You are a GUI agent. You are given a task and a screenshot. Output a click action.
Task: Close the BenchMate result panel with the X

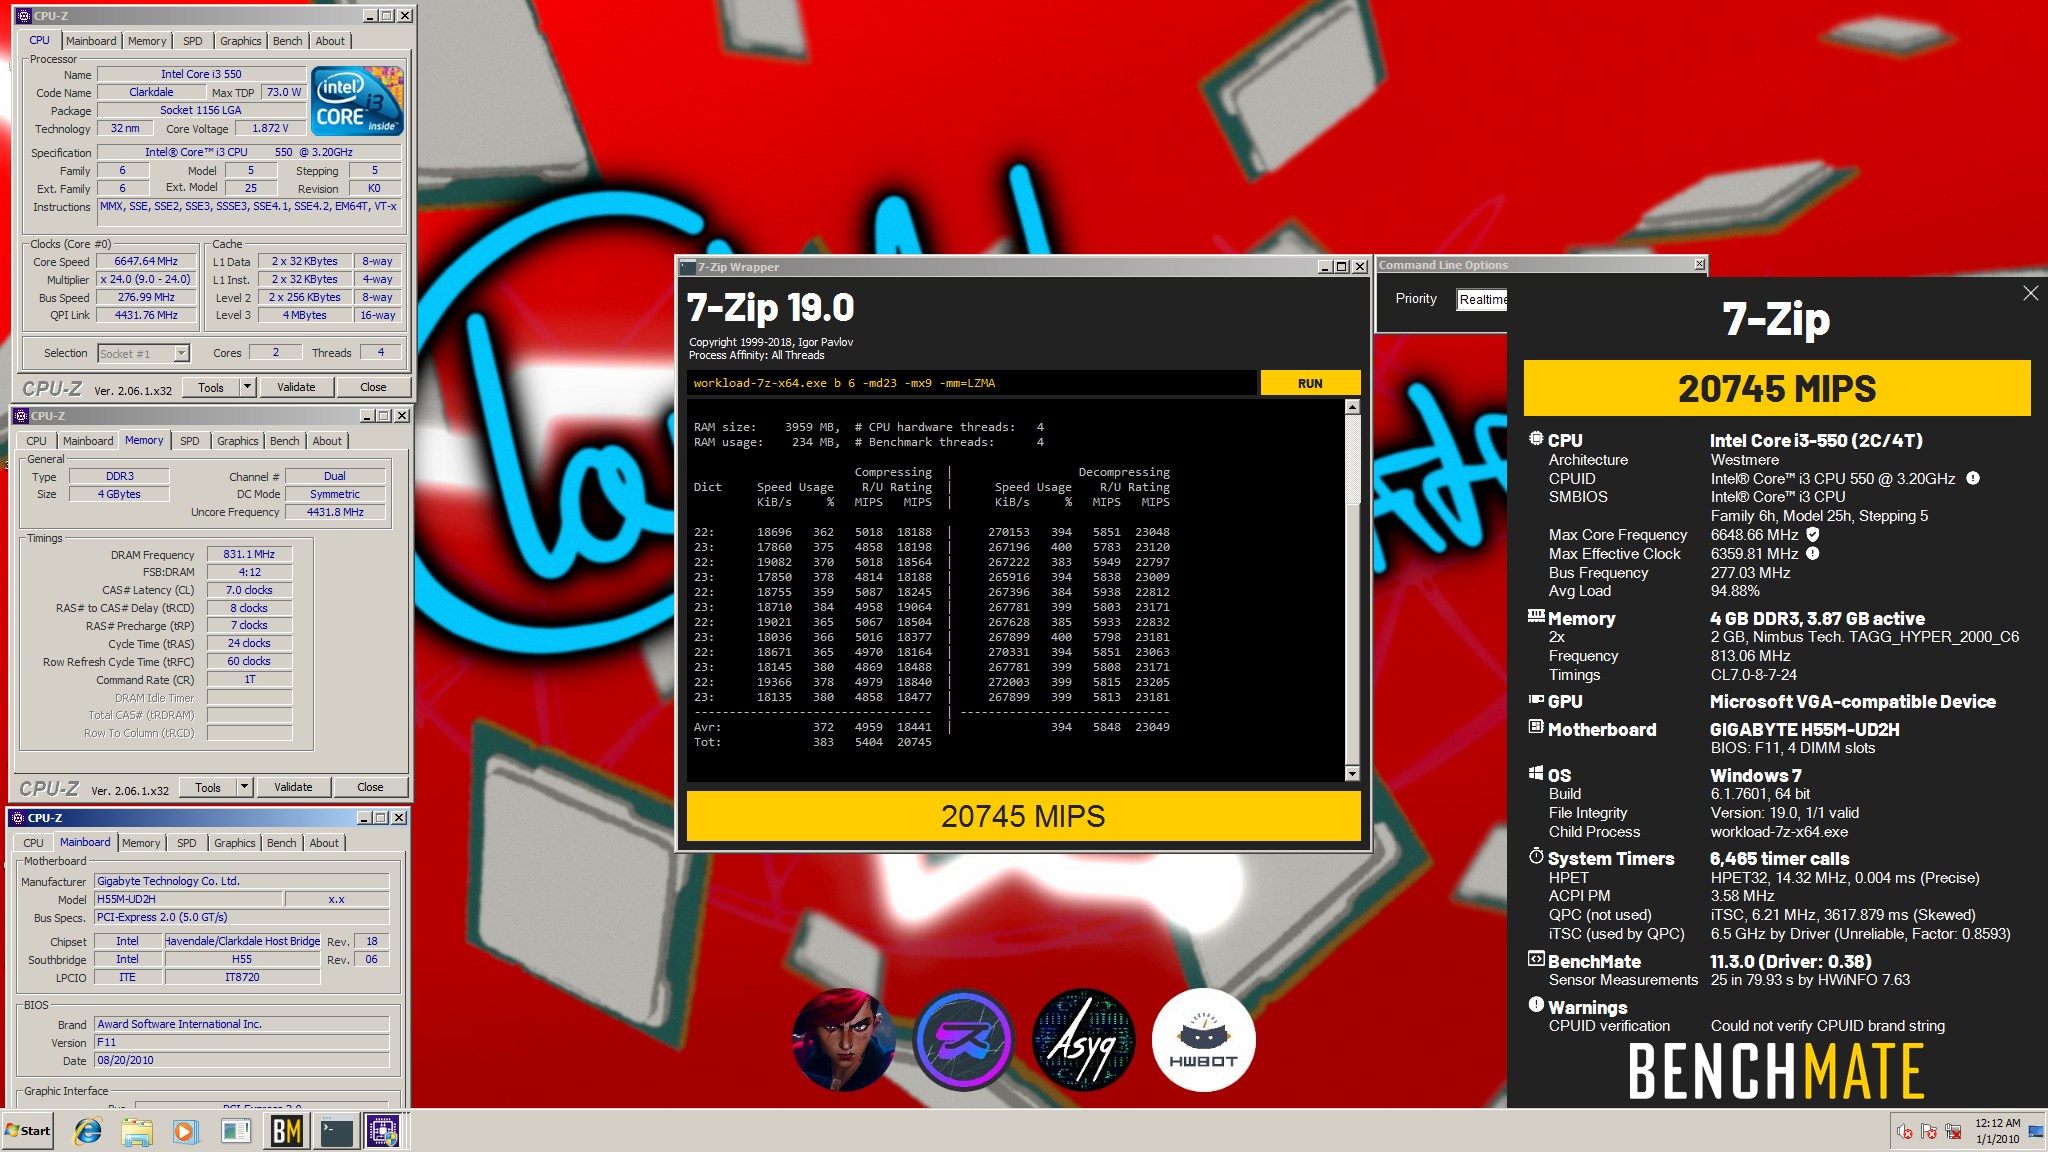[2030, 293]
